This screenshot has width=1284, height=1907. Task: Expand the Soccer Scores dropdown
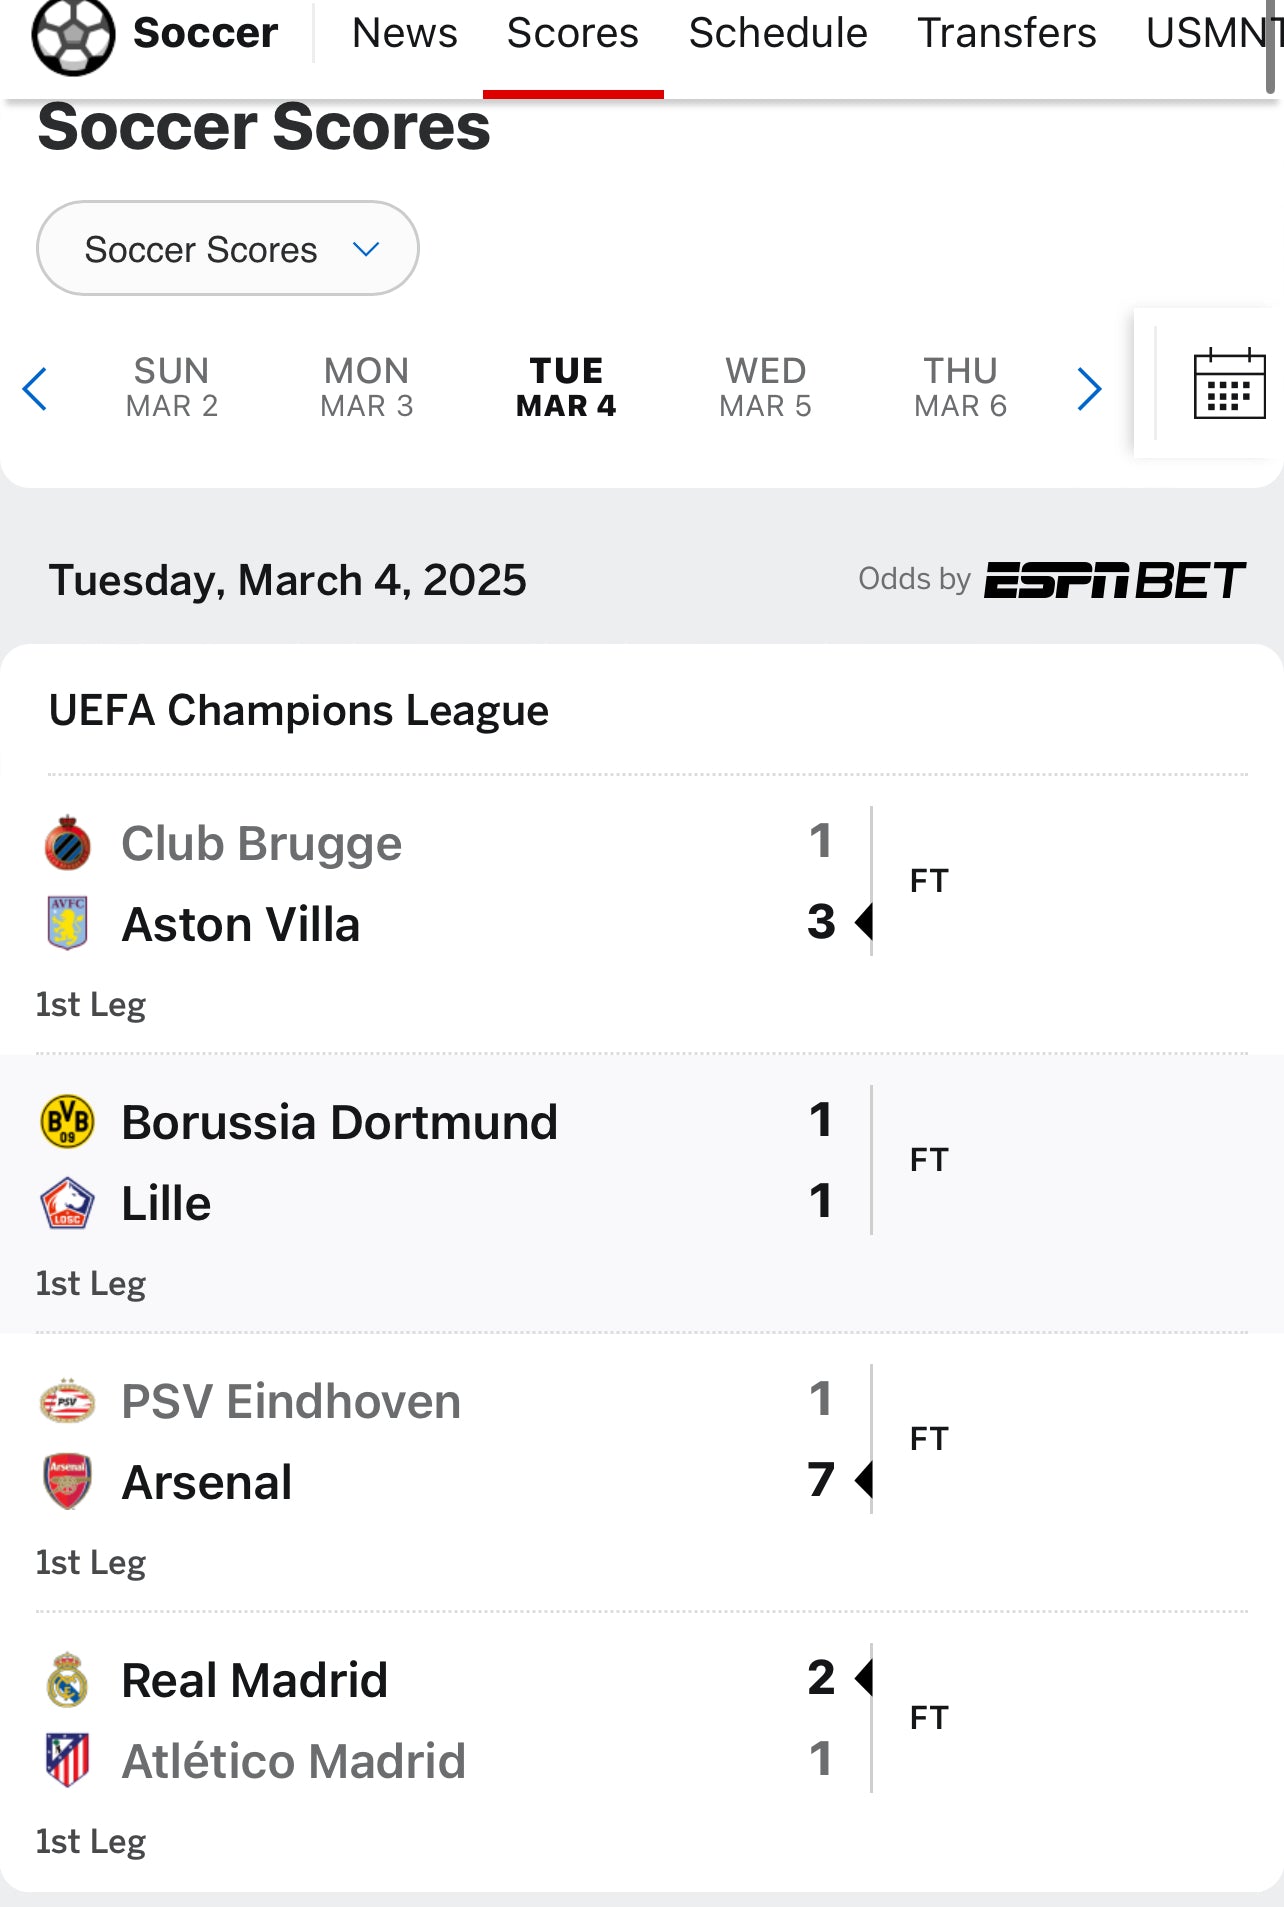[x=228, y=248]
